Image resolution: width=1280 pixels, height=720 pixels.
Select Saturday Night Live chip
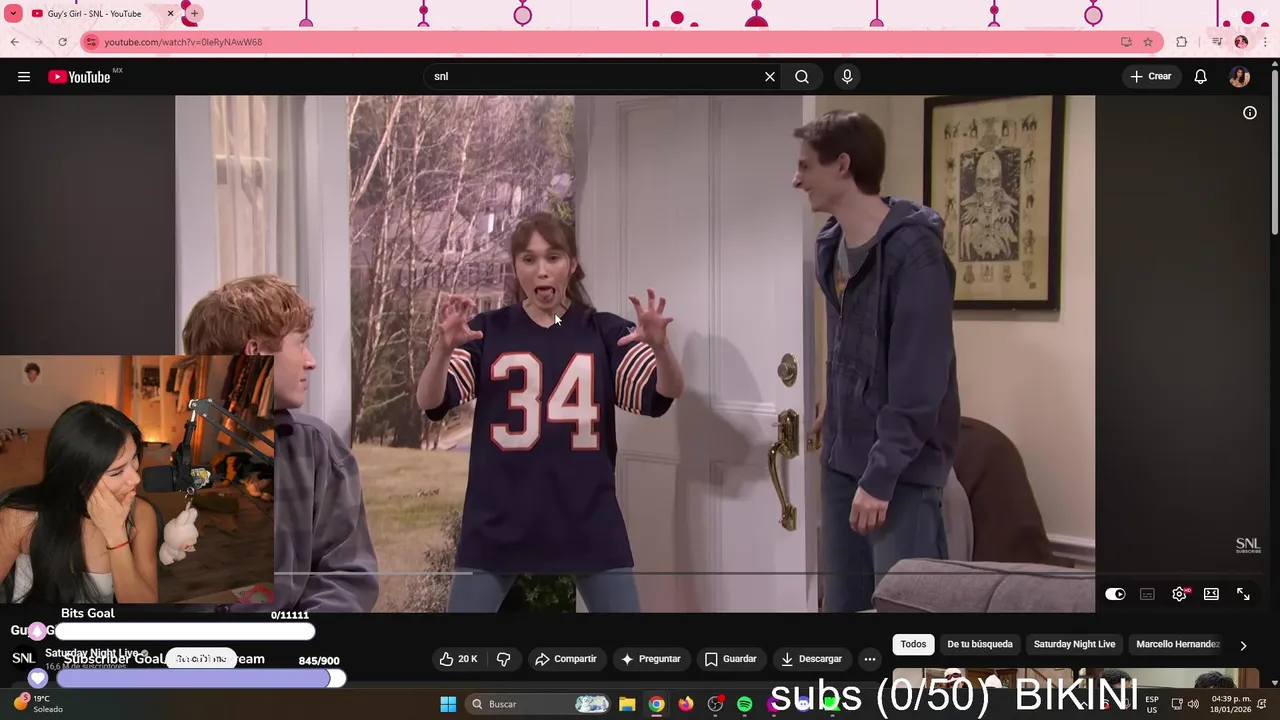tap(1074, 644)
